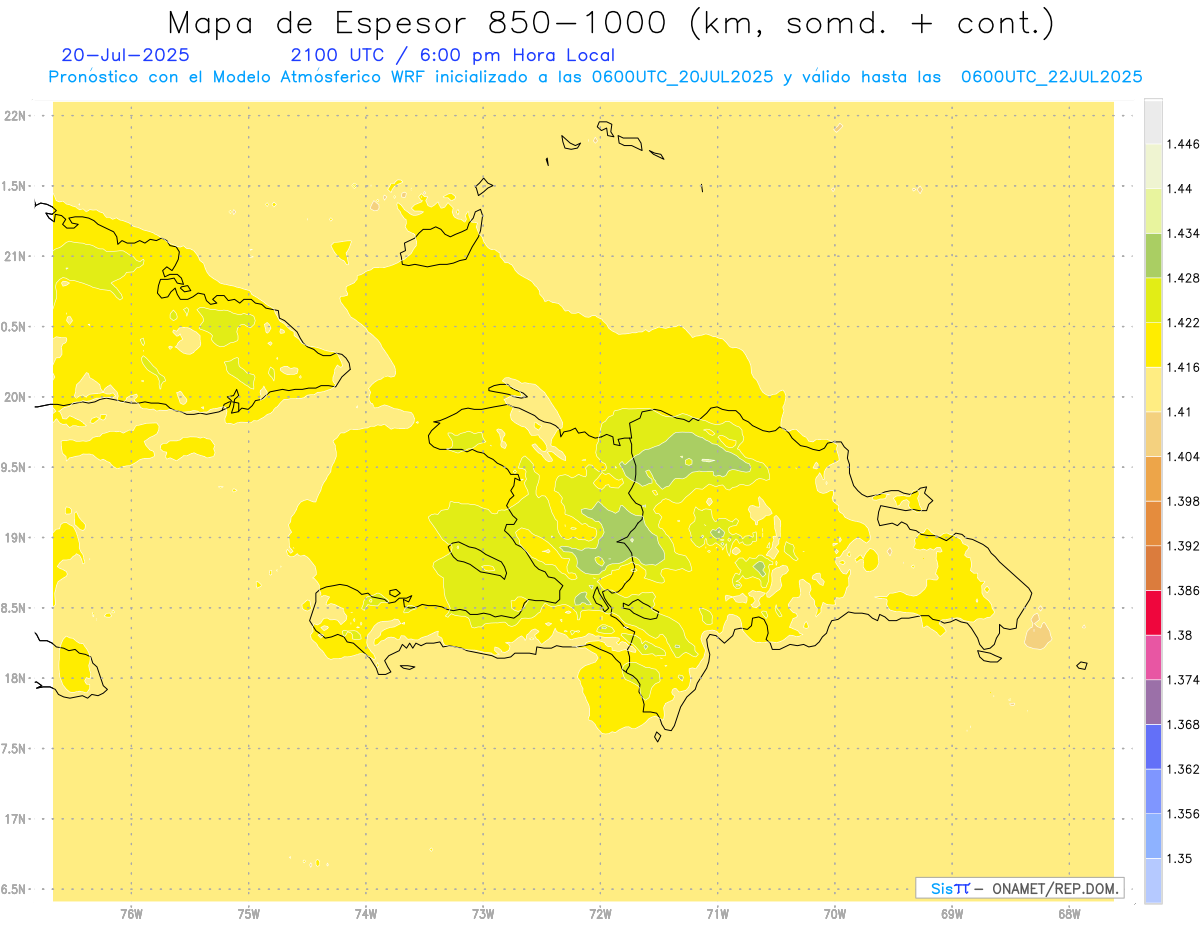Click colorbar value "1.374"
The height and width of the screenshot is (927, 1200).
pos(1183,680)
